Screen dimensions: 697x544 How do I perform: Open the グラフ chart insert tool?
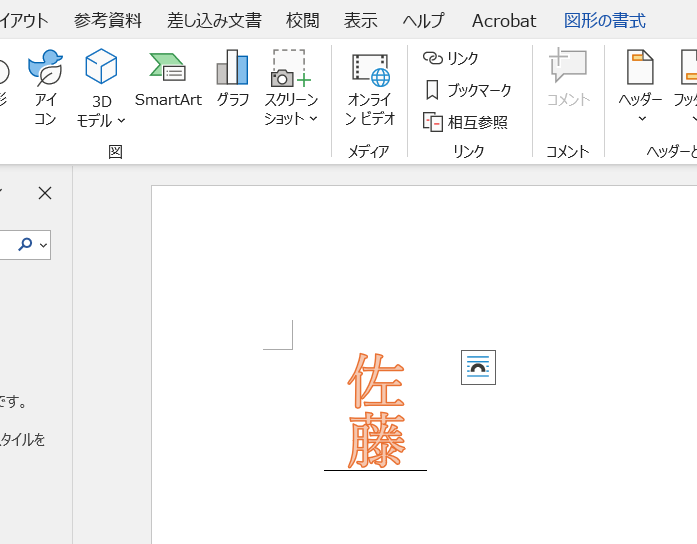click(232, 82)
